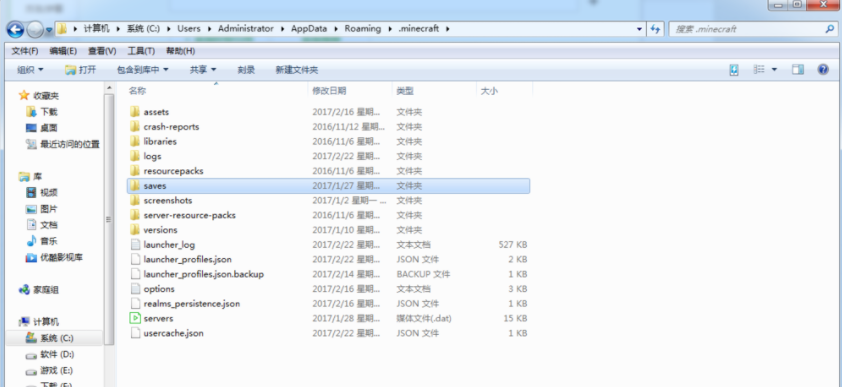The height and width of the screenshot is (387, 842).
Task: Open the 查看(V) menu
Action: coord(102,51)
